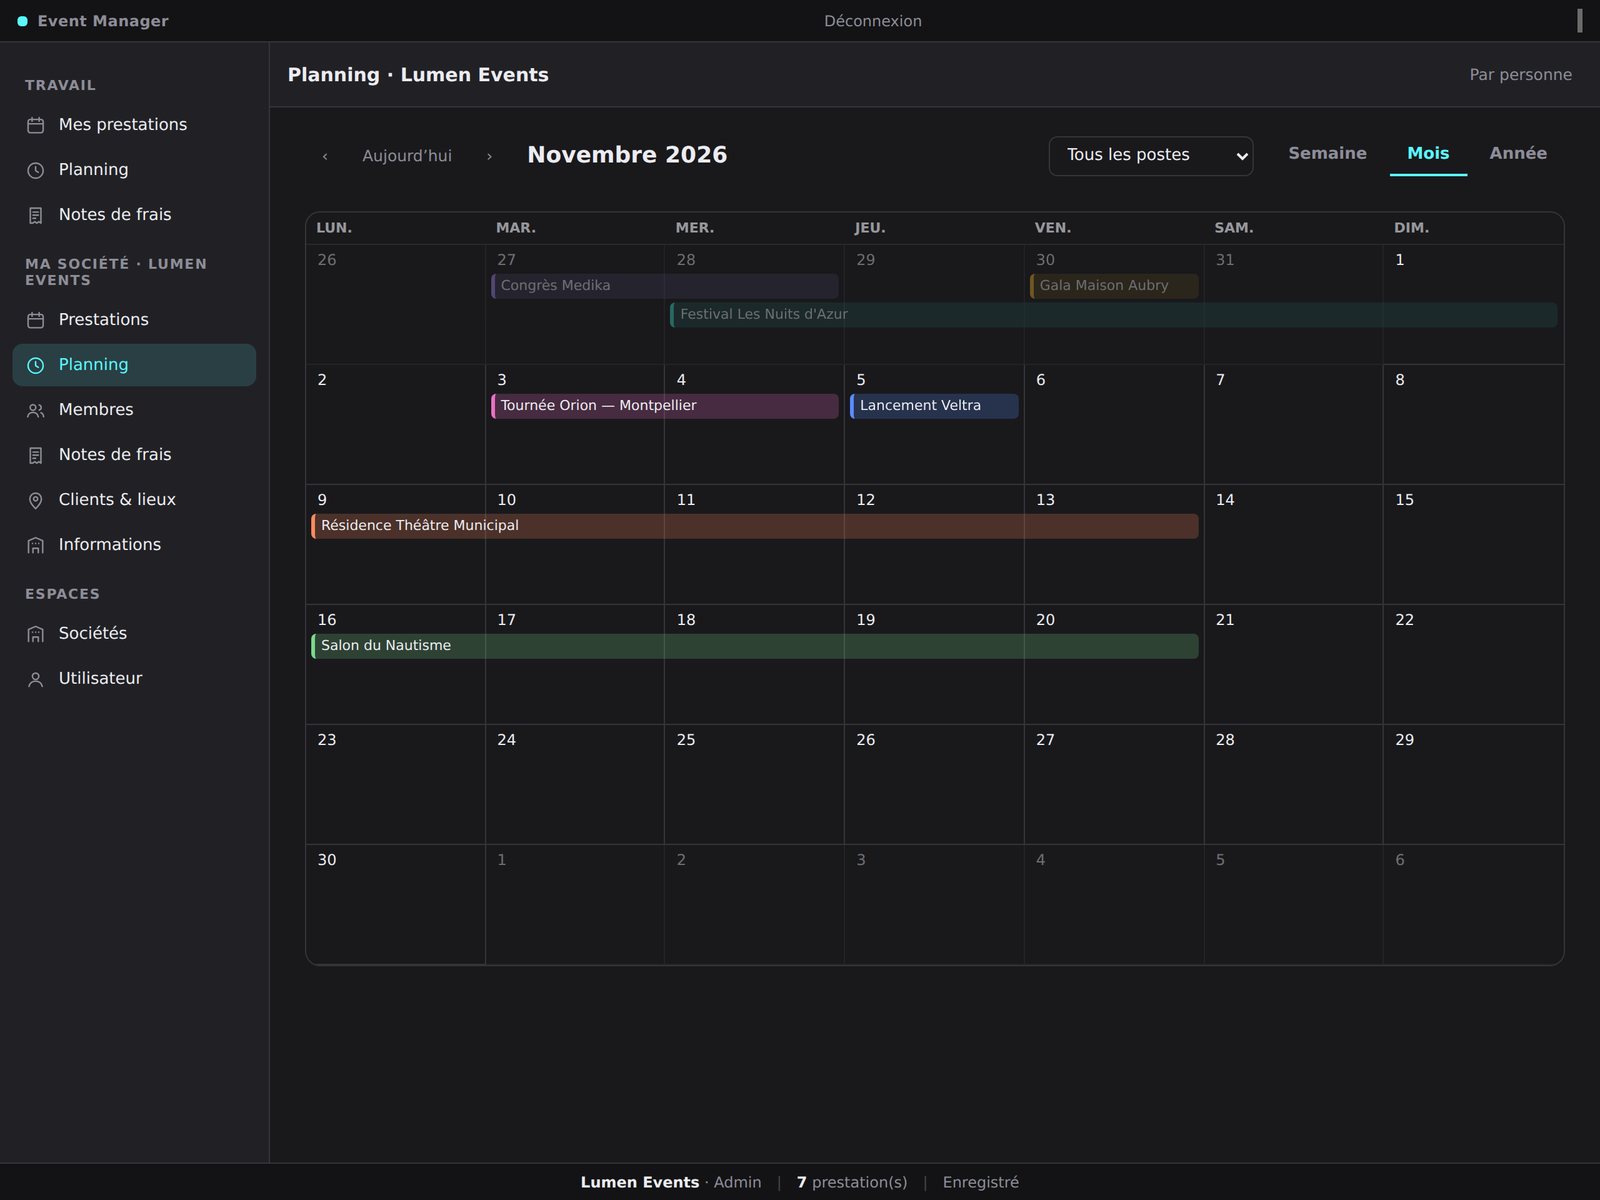This screenshot has width=1600, height=1200.
Task: Click the active Planning clock icon under Ma Société
Action: (36, 365)
